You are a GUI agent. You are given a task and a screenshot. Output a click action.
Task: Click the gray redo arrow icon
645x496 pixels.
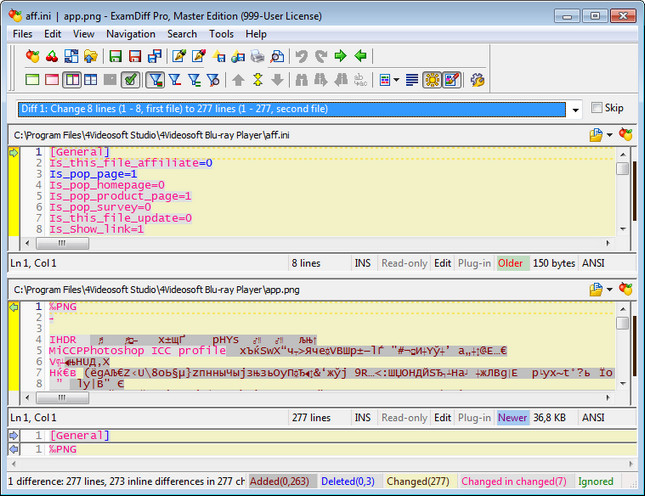[321, 56]
